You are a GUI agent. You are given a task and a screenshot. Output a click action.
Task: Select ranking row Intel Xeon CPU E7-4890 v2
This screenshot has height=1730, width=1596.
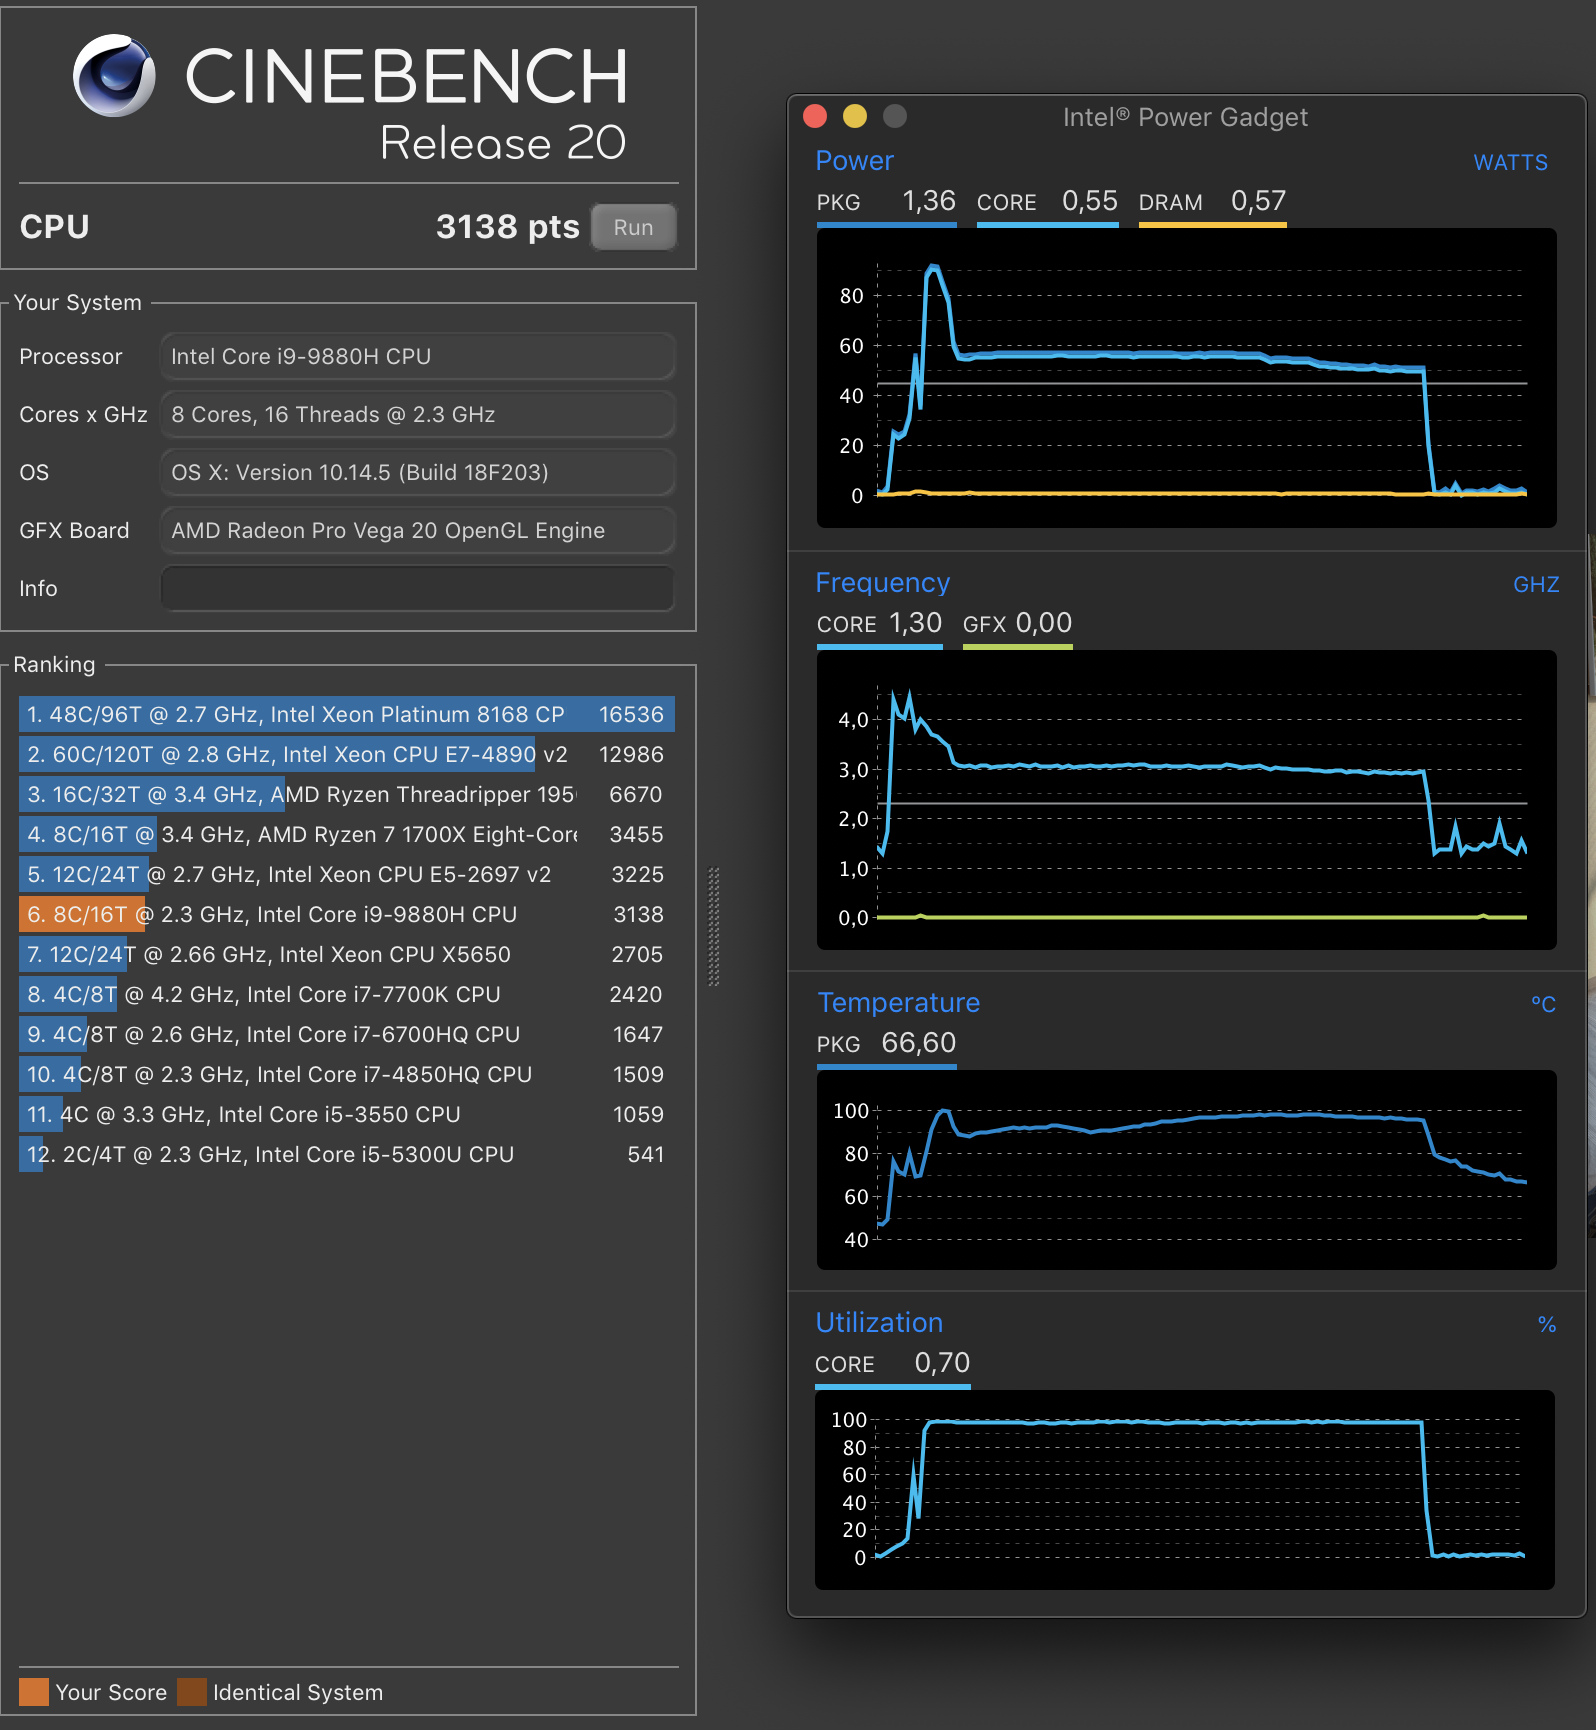tap(346, 755)
